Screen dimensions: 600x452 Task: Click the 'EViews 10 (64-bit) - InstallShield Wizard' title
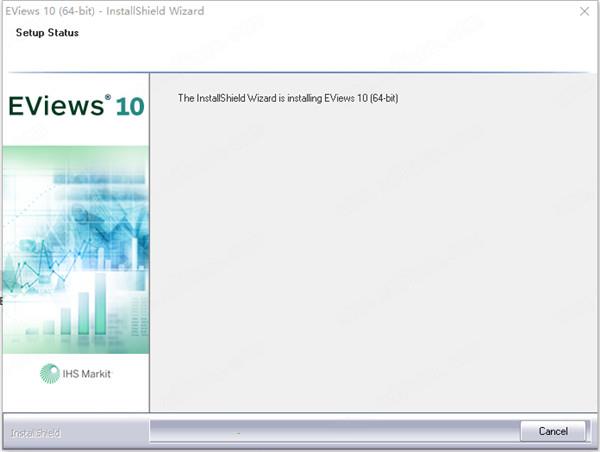(104, 11)
